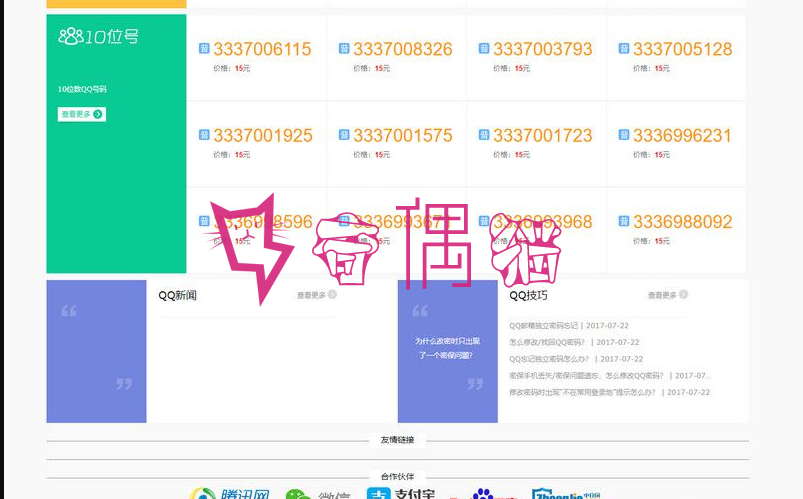Click the type icon beside 3337001575
Screen dimensions: 803x499
tap(344, 135)
